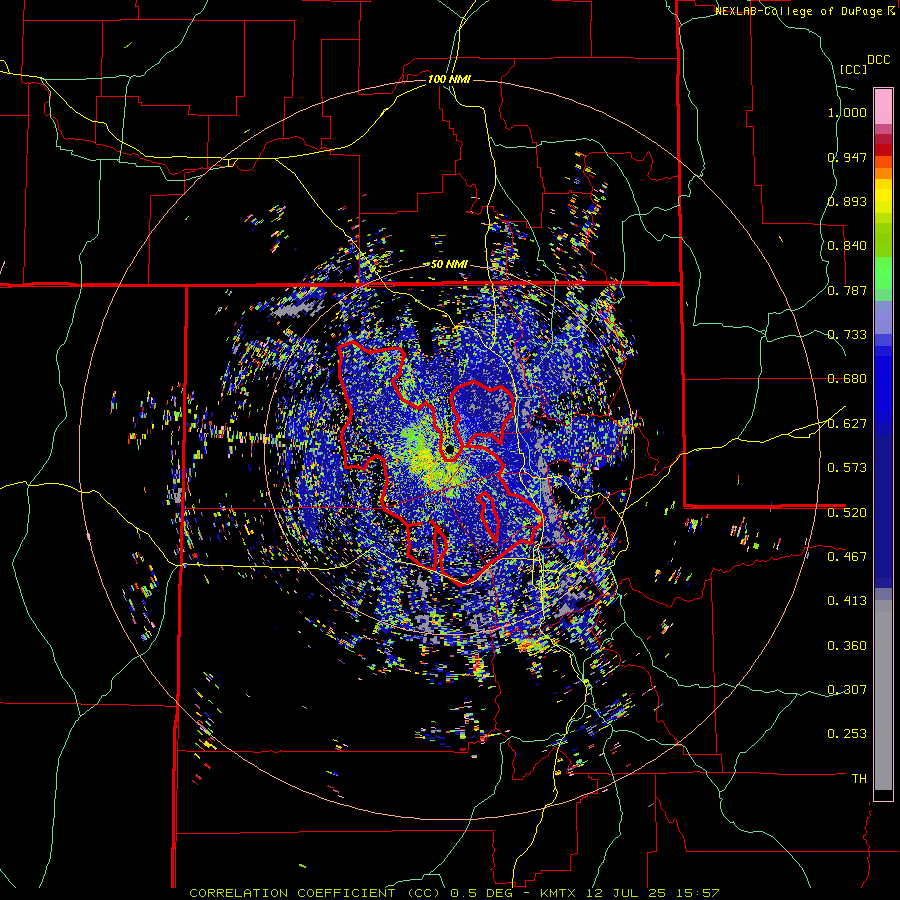900x900 pixels.
Task: Select the 0.520 legend value
Action: [847, 513]
